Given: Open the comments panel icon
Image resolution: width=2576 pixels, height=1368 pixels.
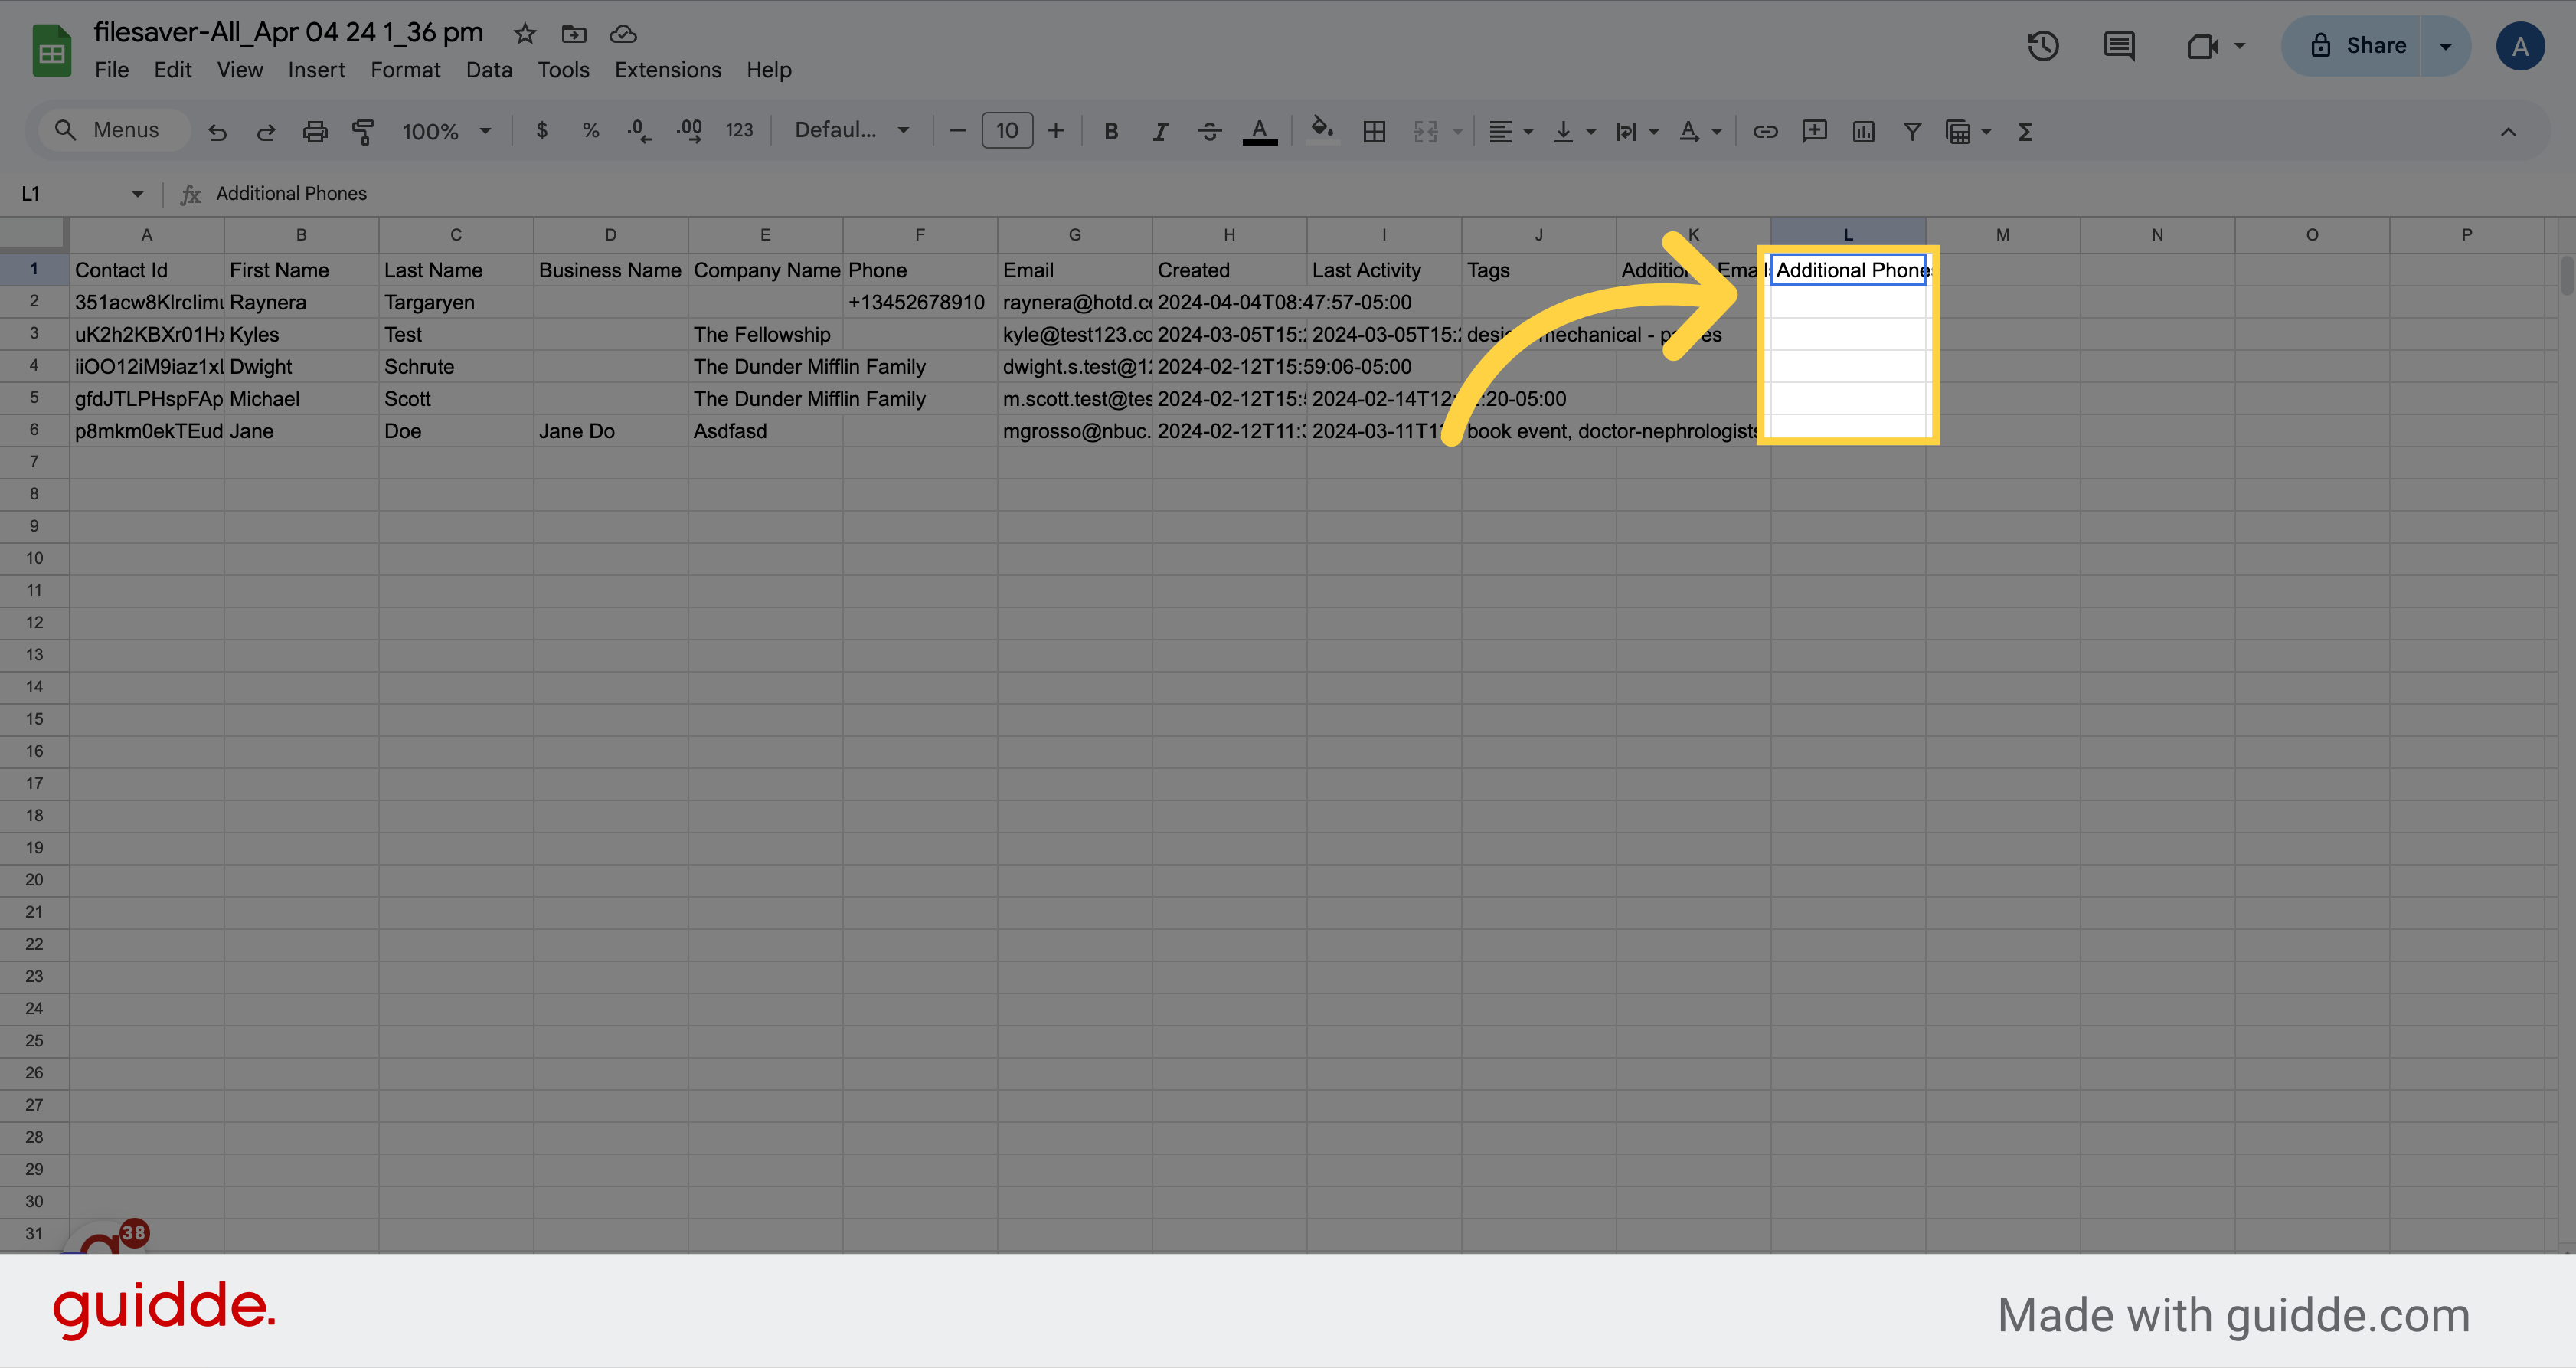Looking at the screenshot, I should tap(2119, 46).
